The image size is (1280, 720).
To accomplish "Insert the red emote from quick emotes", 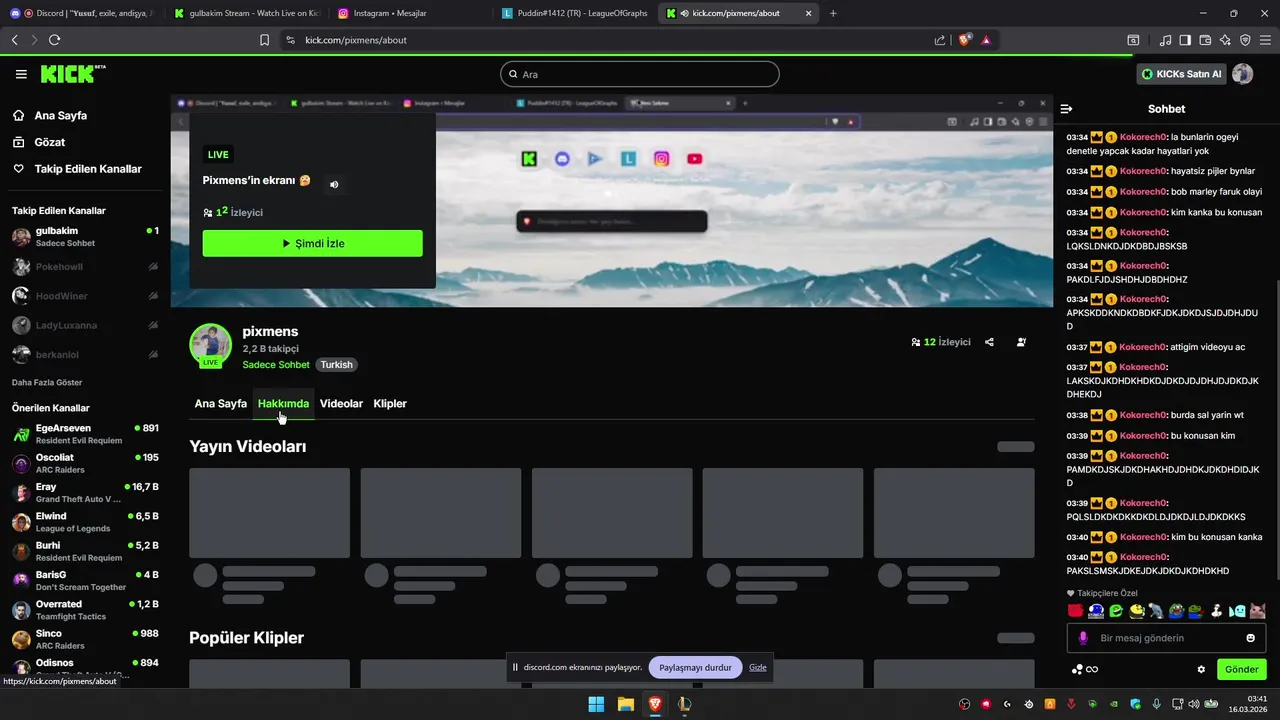I will point(1076,611).
